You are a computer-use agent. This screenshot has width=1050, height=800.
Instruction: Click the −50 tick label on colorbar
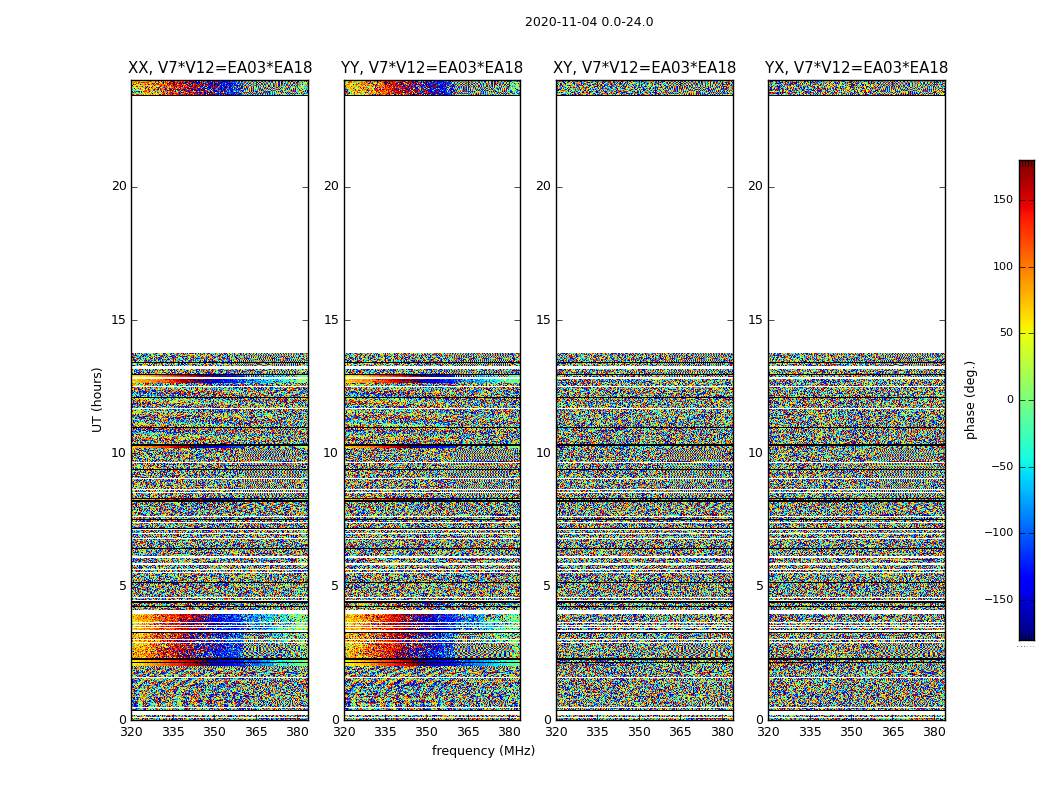[x=1002, y=467]
